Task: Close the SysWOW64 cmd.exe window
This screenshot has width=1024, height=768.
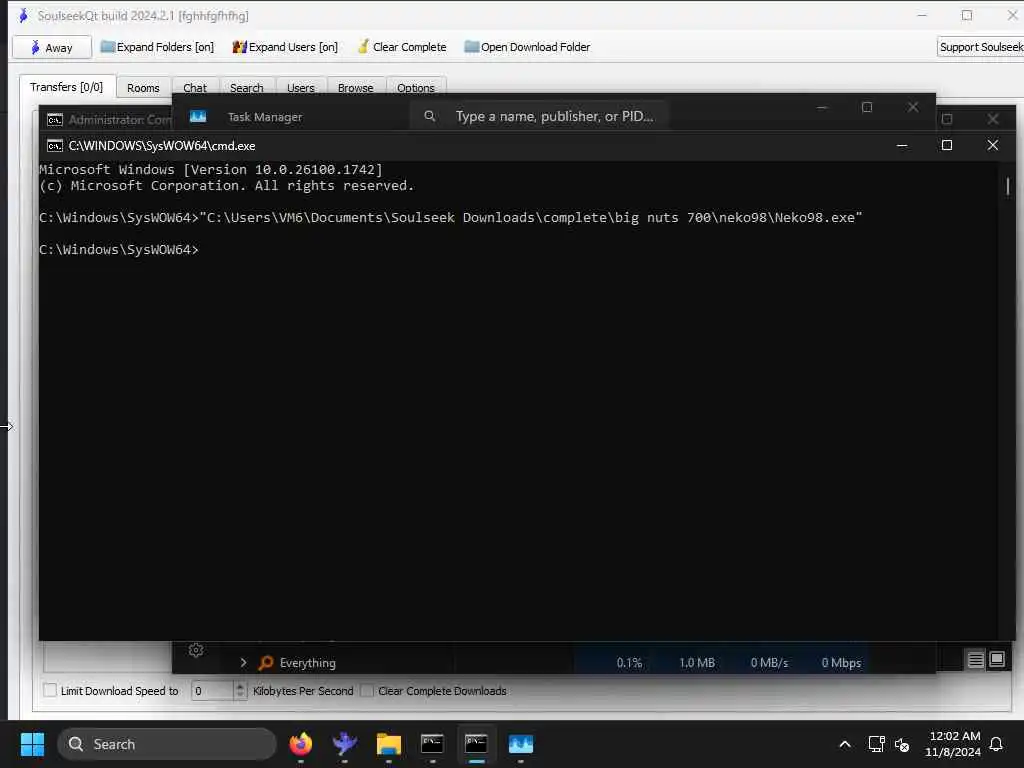Action: 993,146
